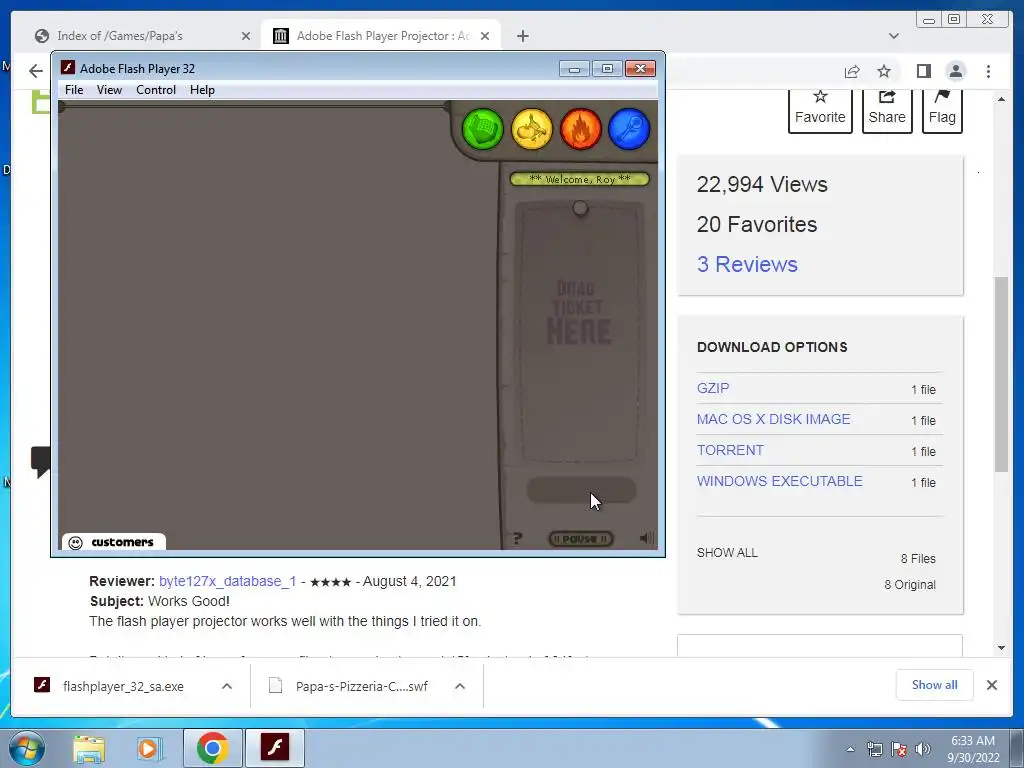Go back in Chrome
Viewport: 1024px width, 768px height.
click(x=36, y=71)
